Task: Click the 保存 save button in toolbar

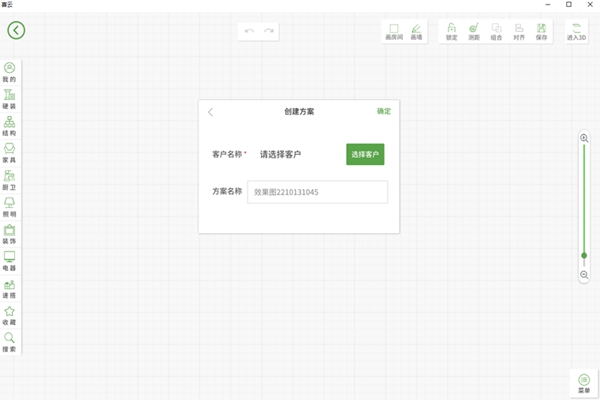Action: click(541, 31)
